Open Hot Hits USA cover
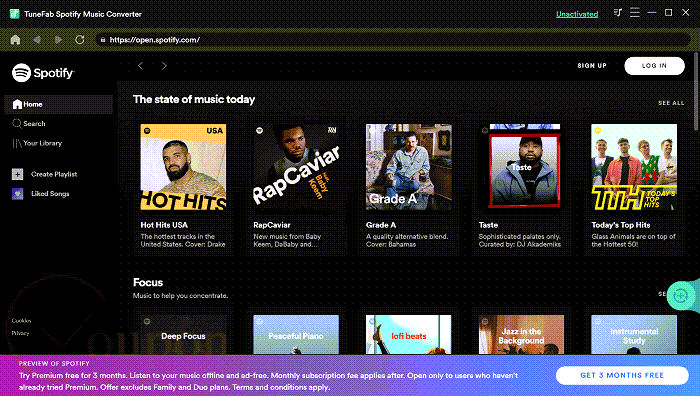Viewport: 700px width, 396px height. [x=183, y=167]
